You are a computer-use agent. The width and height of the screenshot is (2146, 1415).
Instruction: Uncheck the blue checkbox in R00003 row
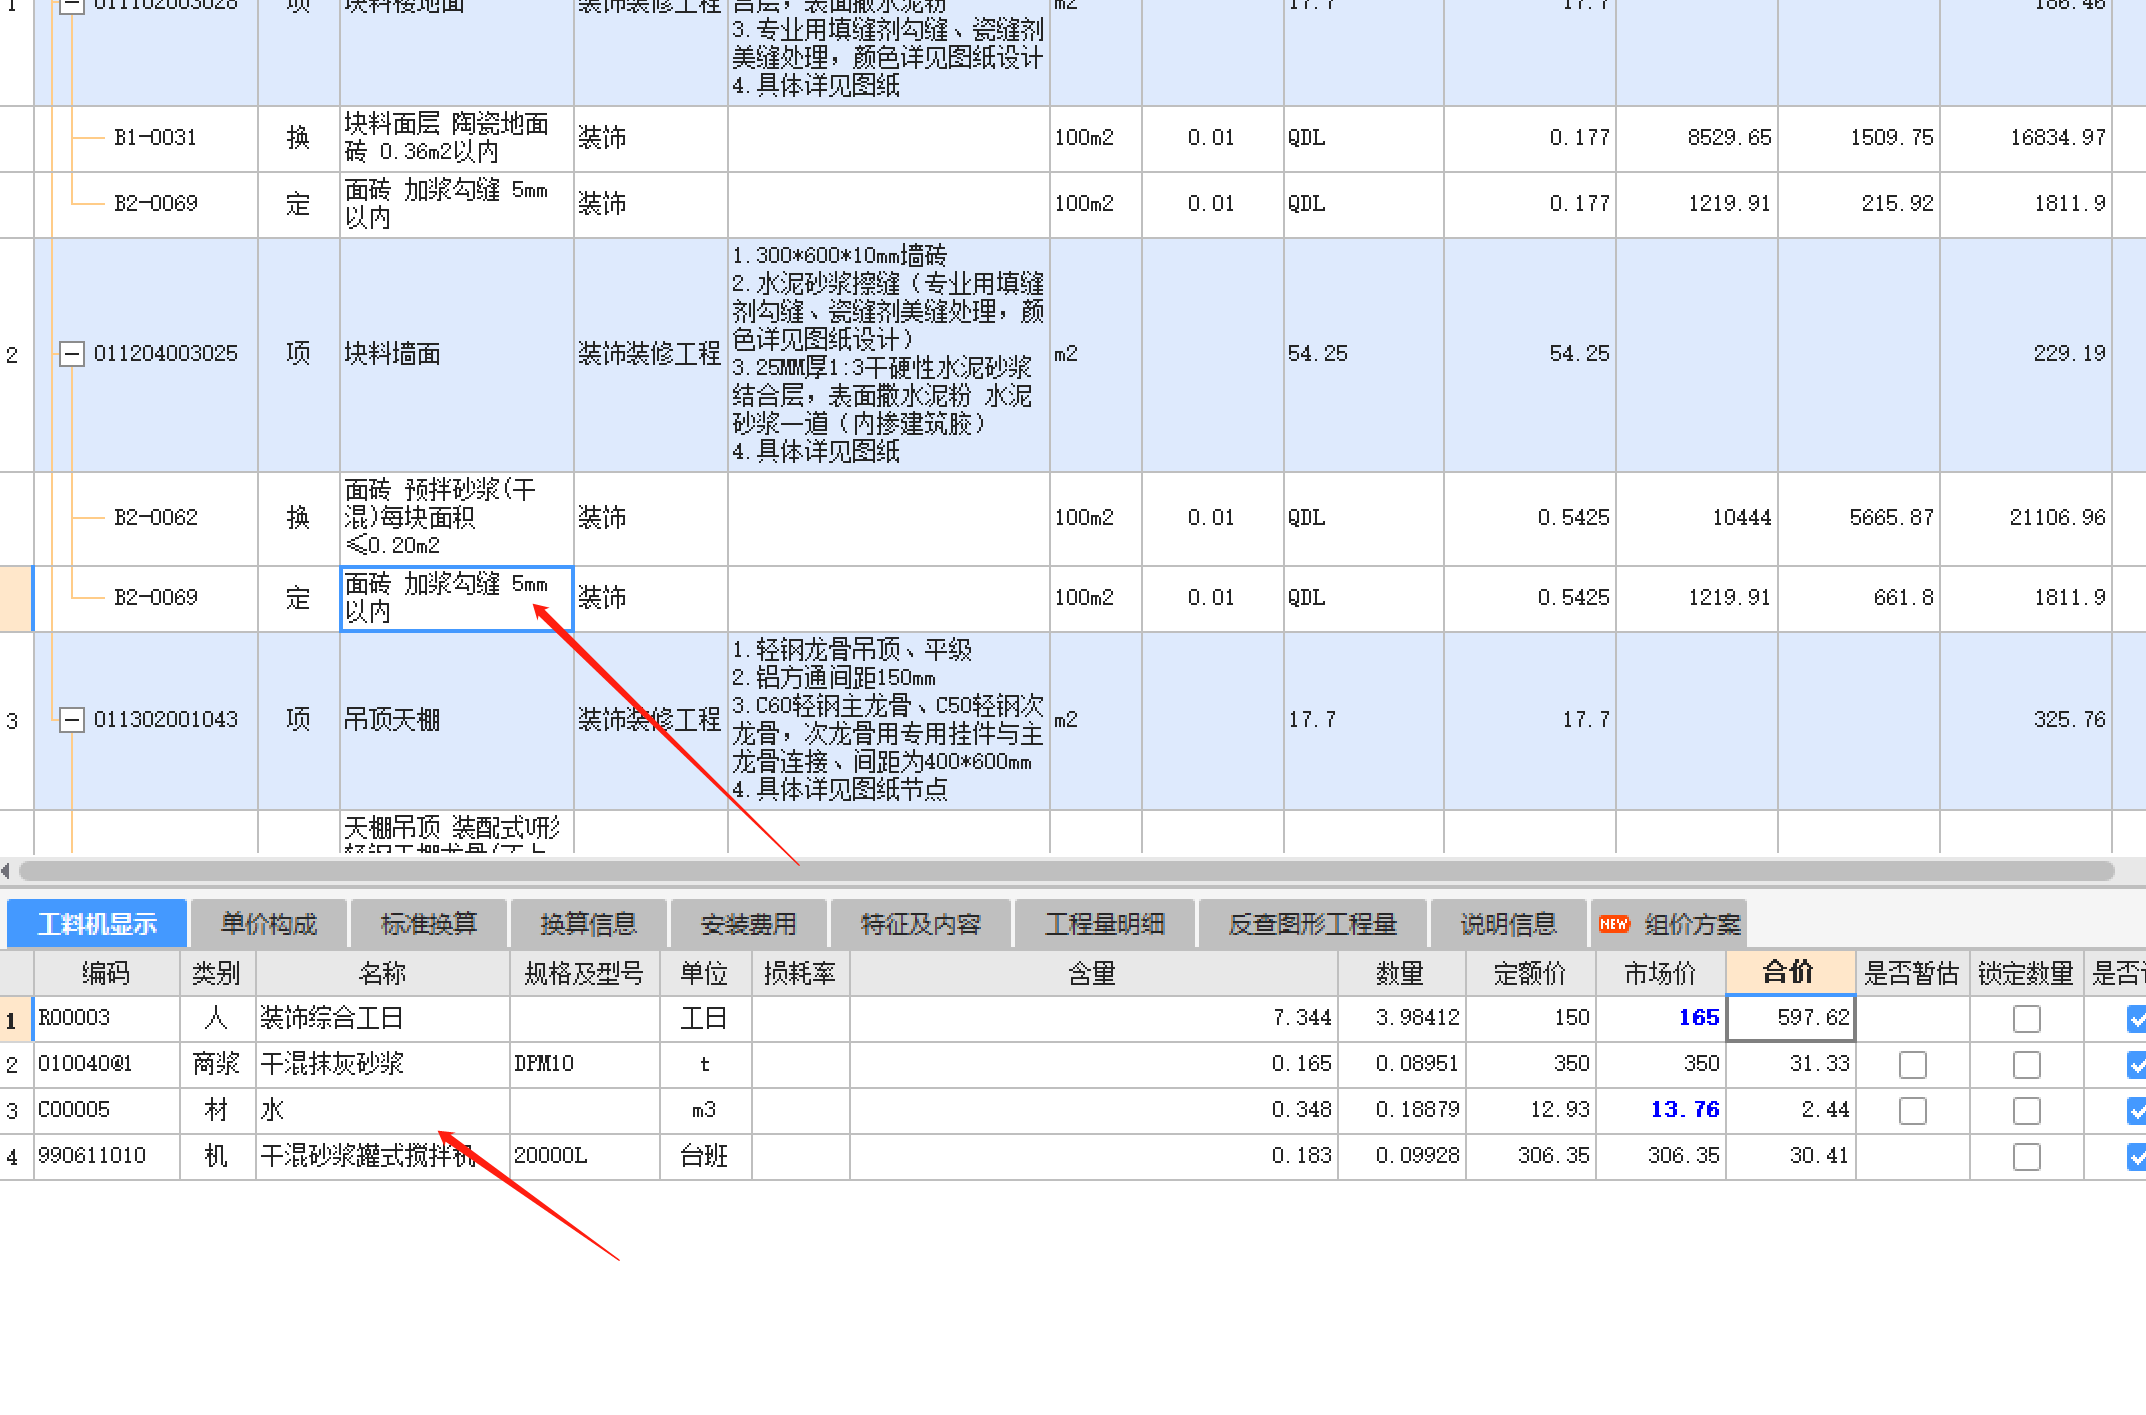point(2137,1019)
